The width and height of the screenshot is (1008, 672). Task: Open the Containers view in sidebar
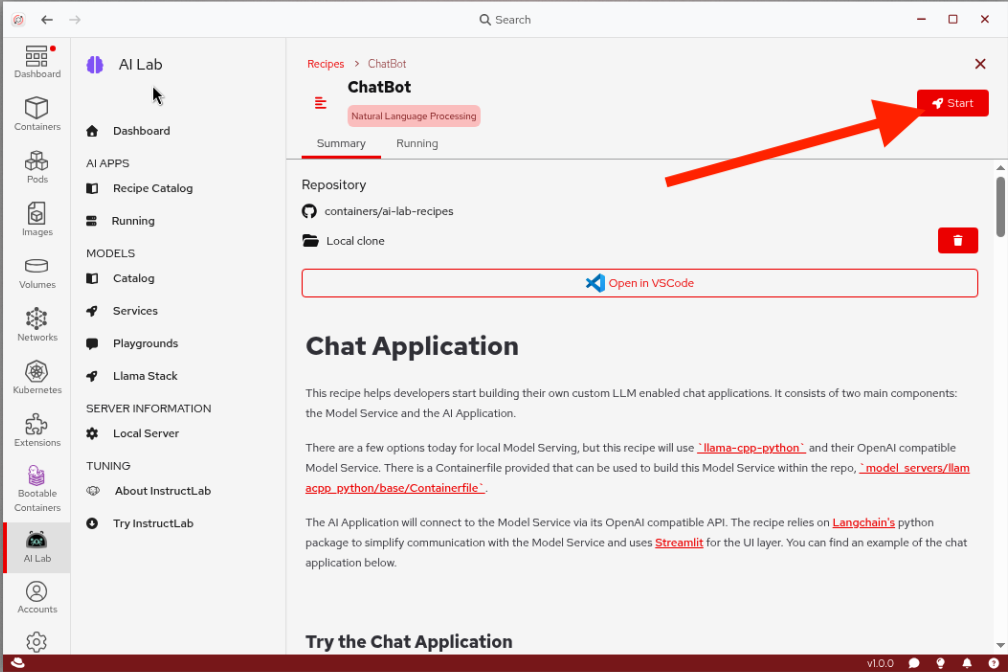[36, 114]
